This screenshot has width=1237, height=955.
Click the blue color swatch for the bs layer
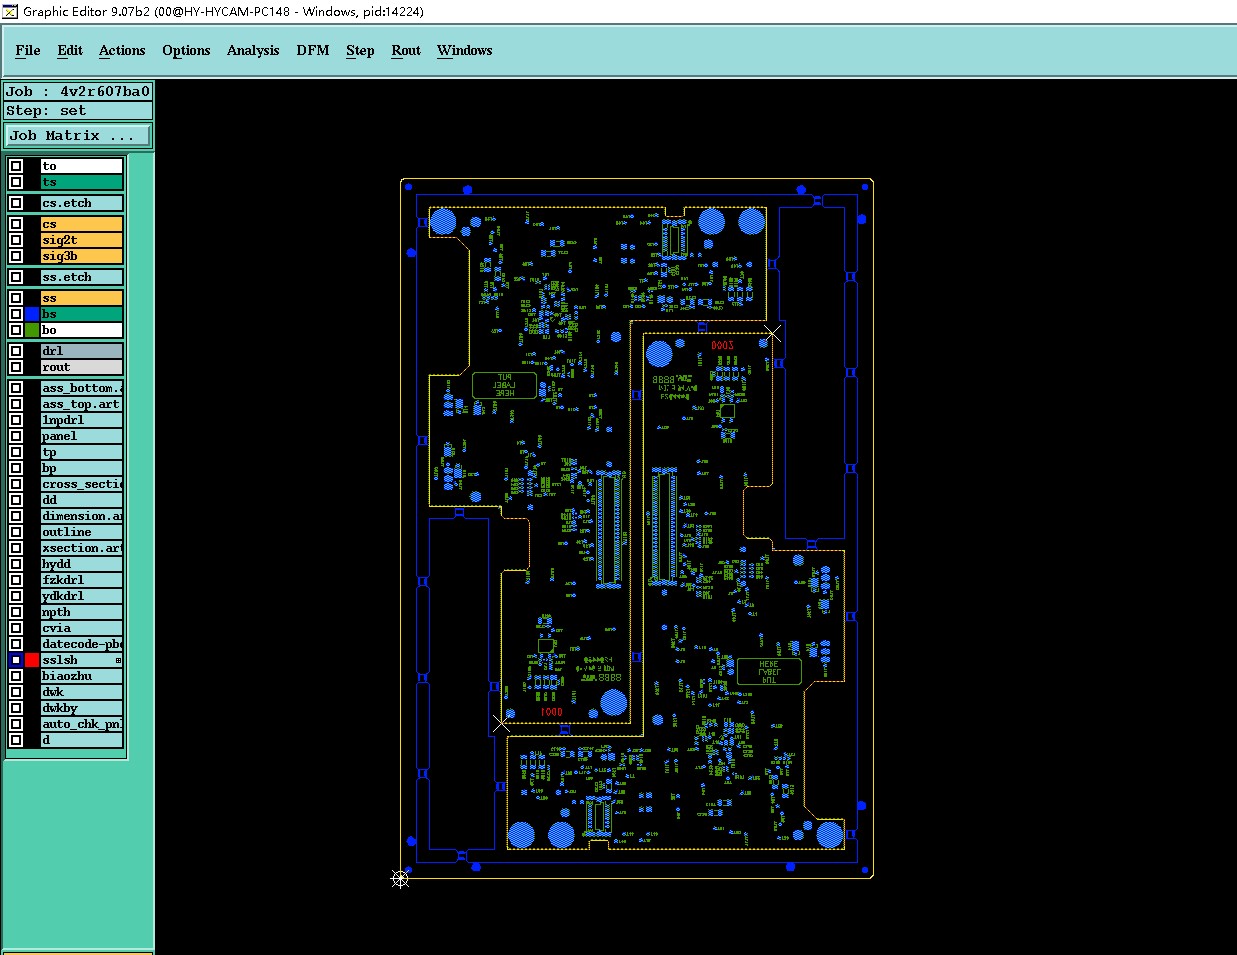[x=32, y=314]
